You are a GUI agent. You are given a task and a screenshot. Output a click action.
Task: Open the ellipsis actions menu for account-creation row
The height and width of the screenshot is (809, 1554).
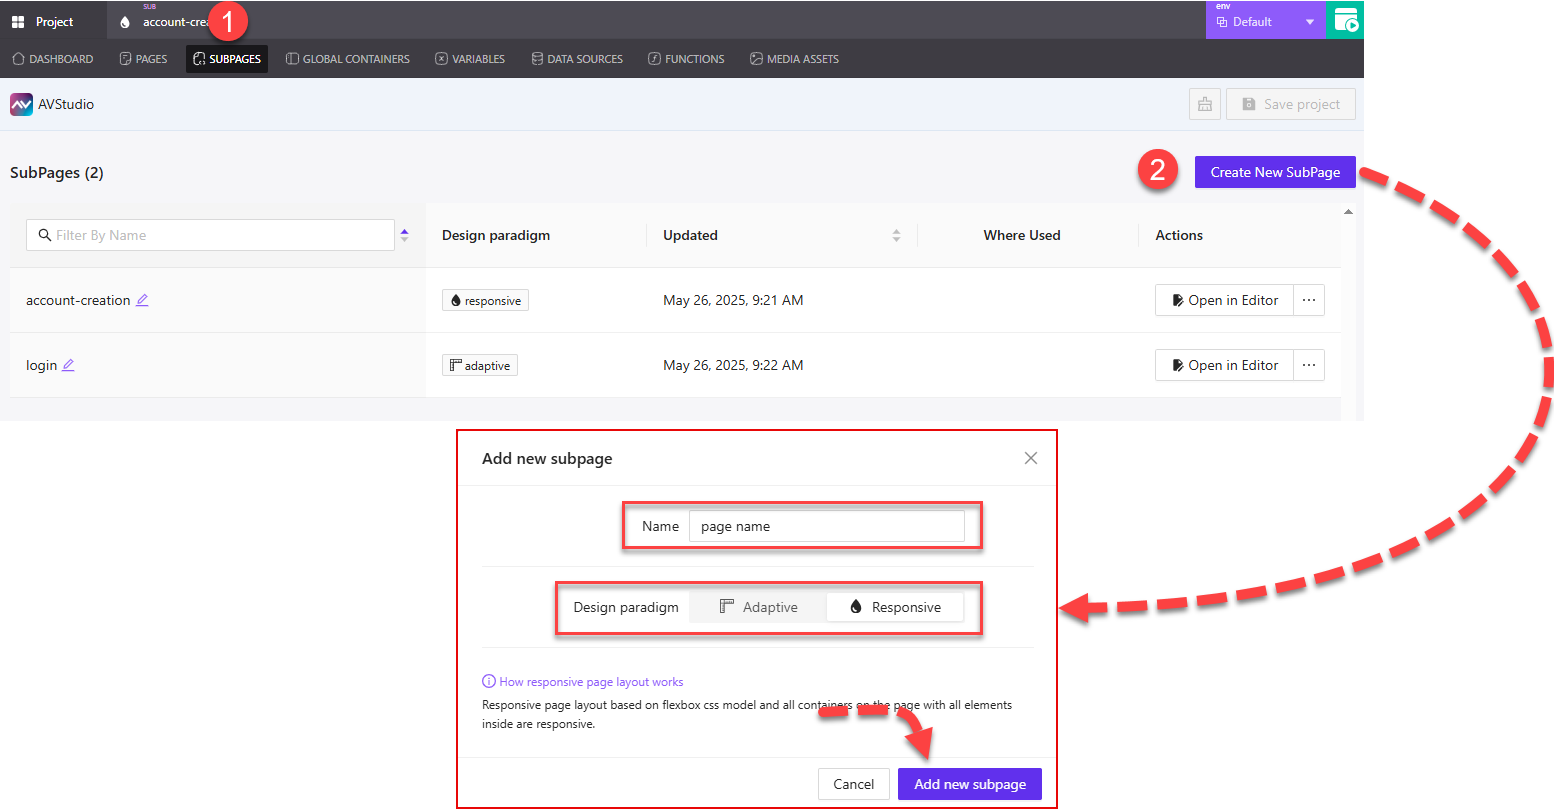coord(1309,299)
